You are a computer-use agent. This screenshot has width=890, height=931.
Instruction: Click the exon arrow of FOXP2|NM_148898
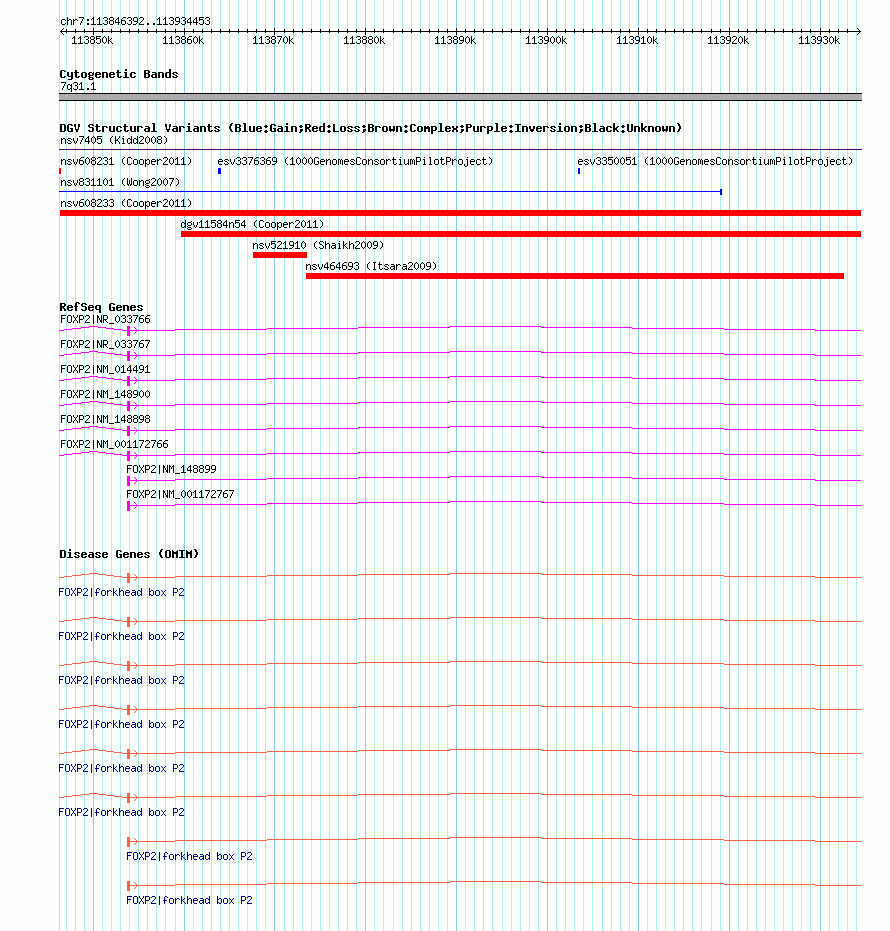(132, 430)
